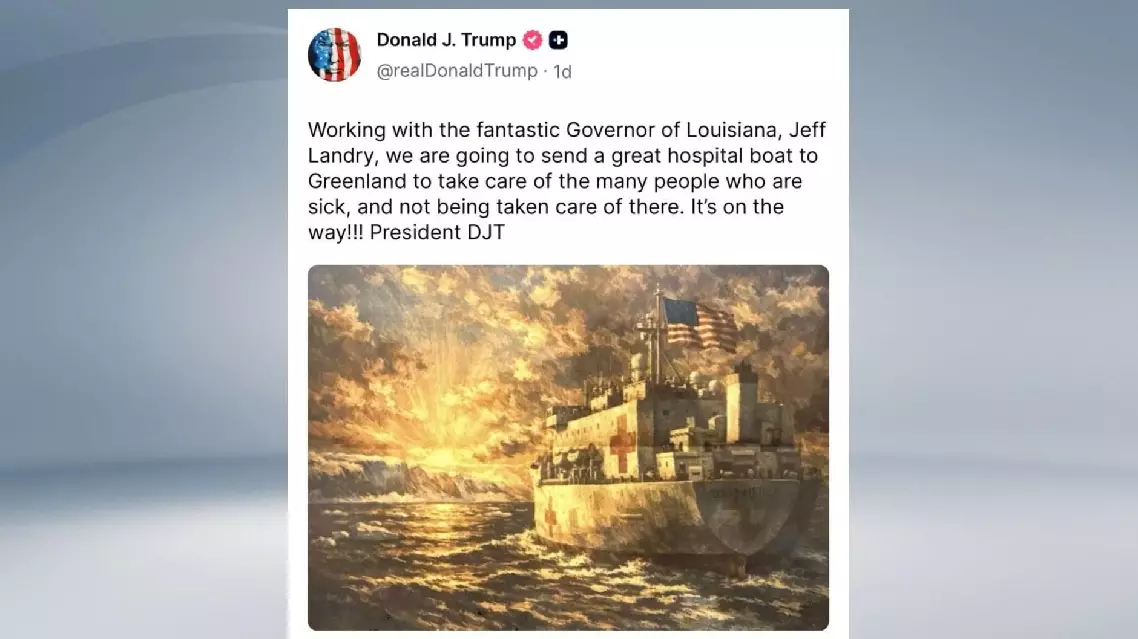Viewport: 1138px width, 639px height.
Task: Click the gray backdrop left of post
Action: pyautogui.click(x=144, y=320)
